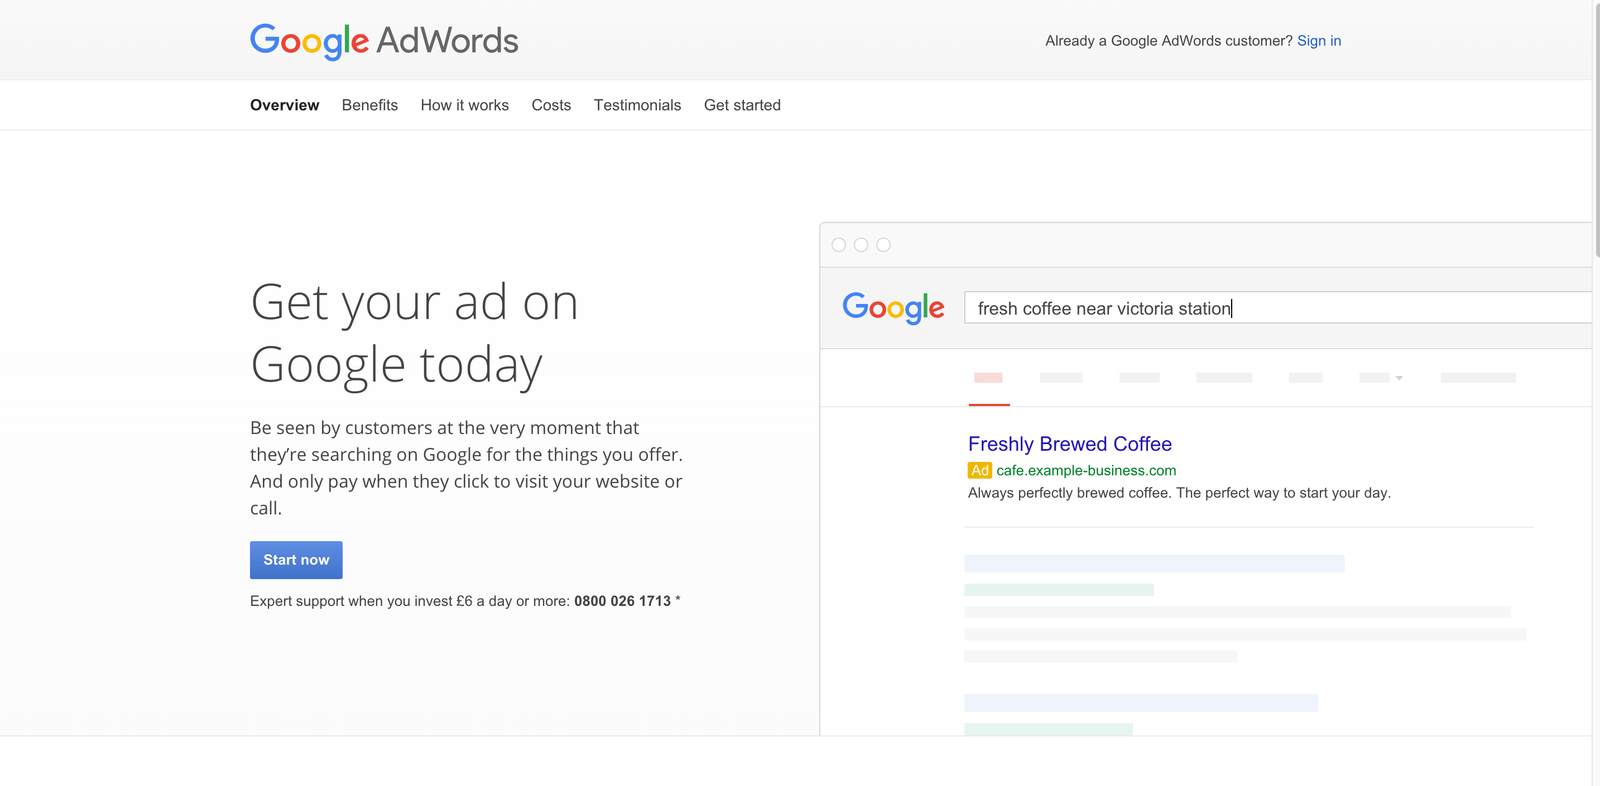Viewport: 1600px width, 786px height.
Task: Click the Start now button
Action: pyautogui.click(x=296, y=560)
